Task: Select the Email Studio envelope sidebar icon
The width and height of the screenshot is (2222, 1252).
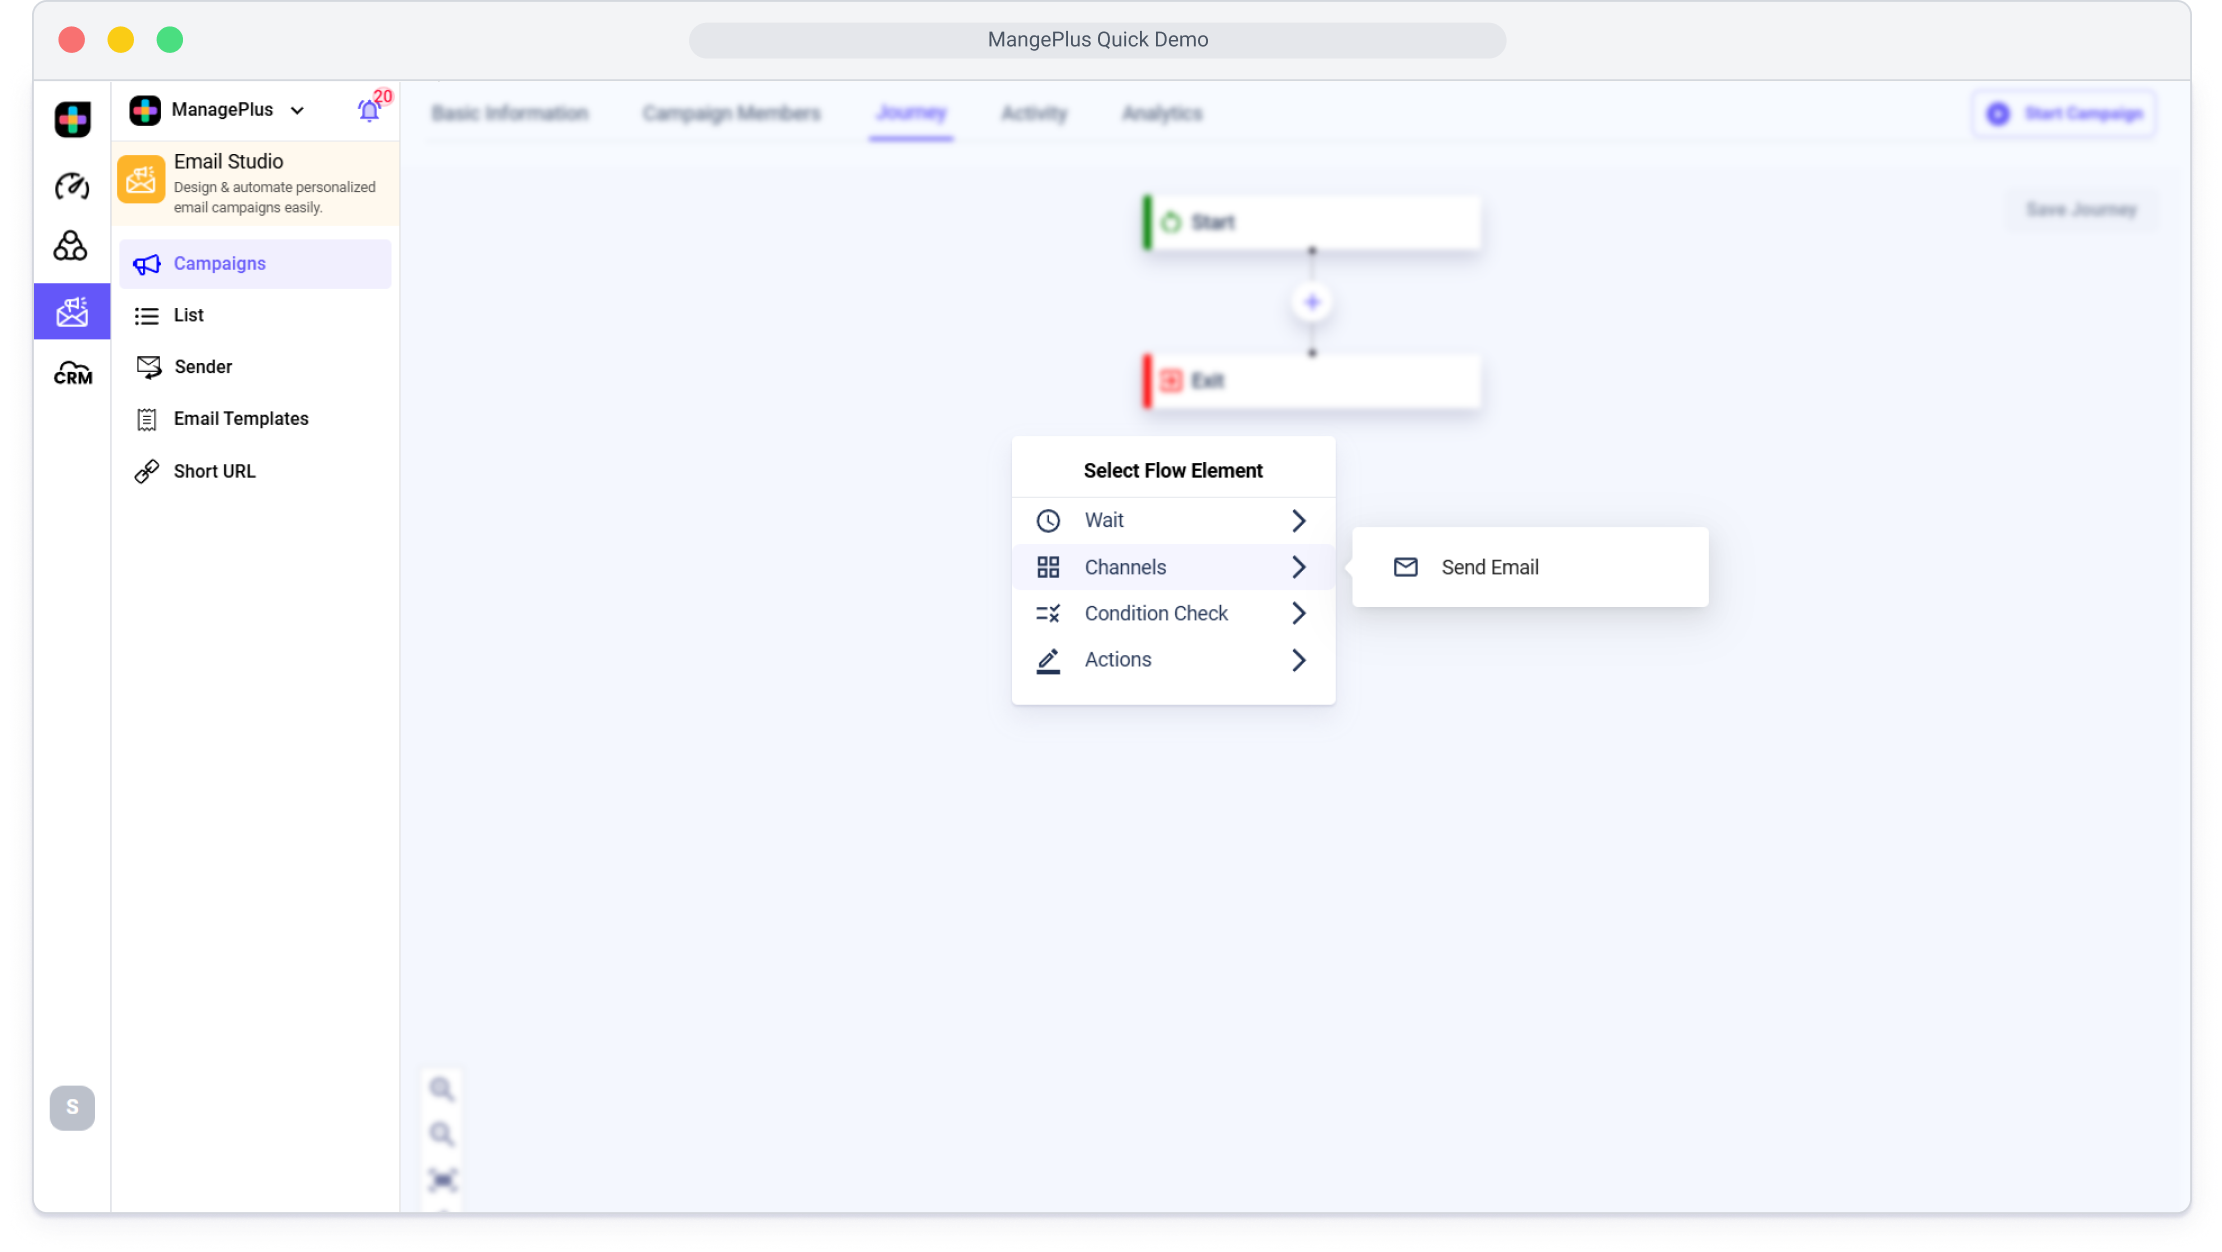Action: (x=72, y=312)
